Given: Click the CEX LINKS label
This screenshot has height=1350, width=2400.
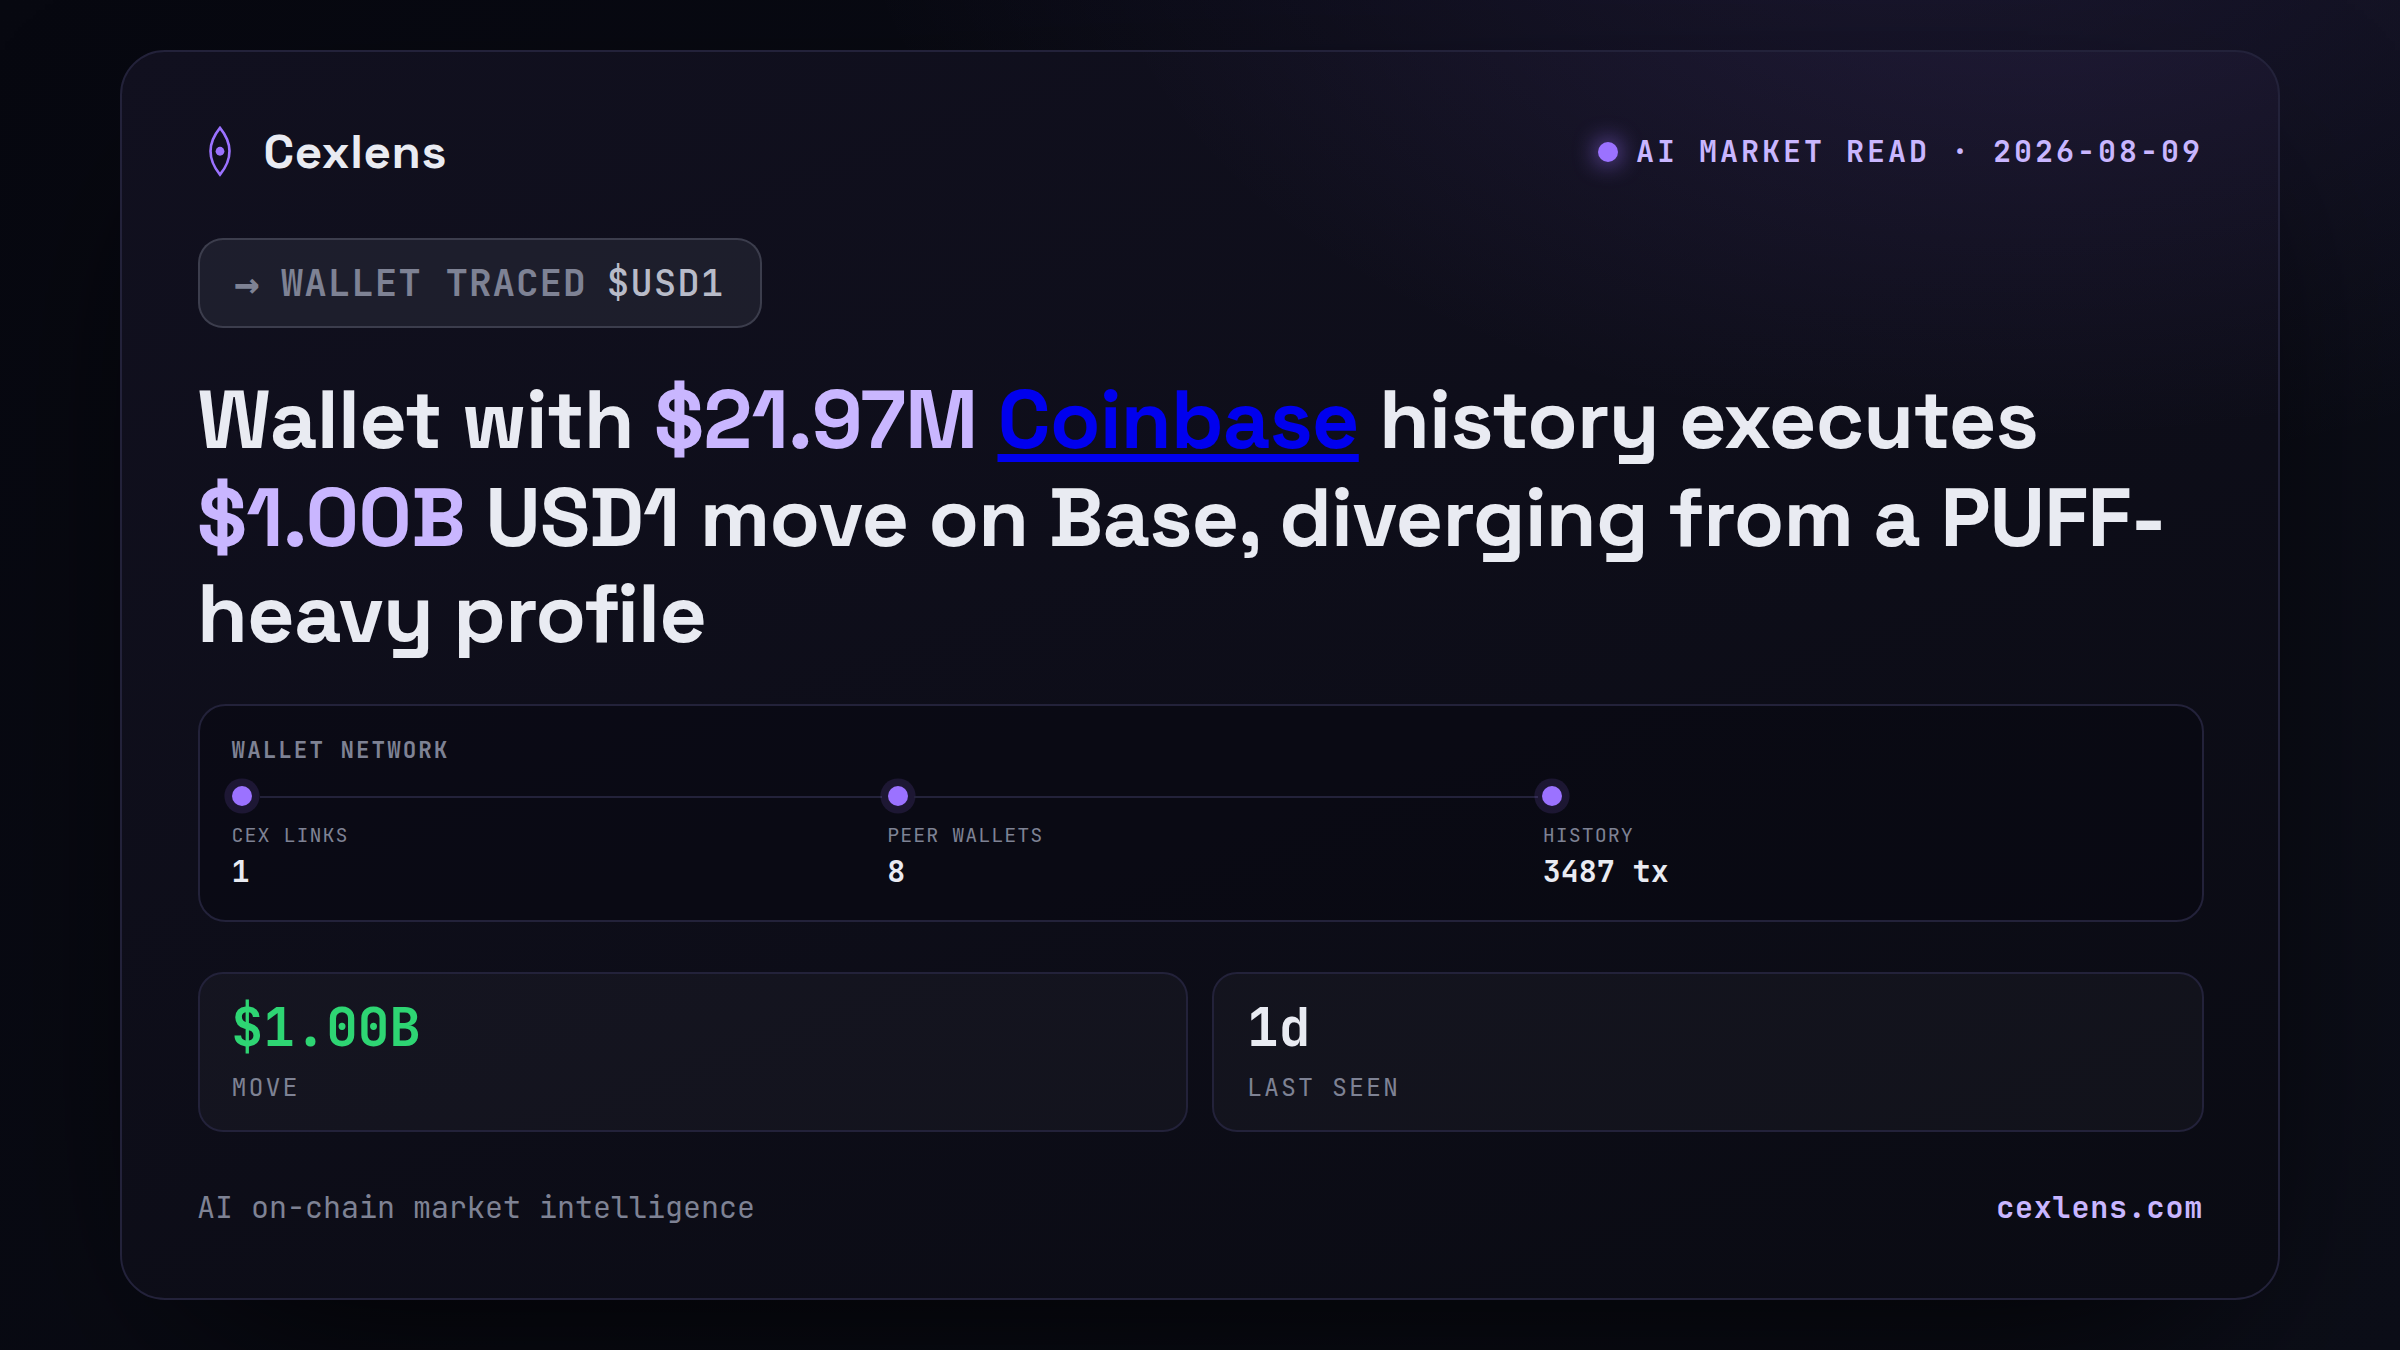Looking at the screenshot, I should 290,836.
